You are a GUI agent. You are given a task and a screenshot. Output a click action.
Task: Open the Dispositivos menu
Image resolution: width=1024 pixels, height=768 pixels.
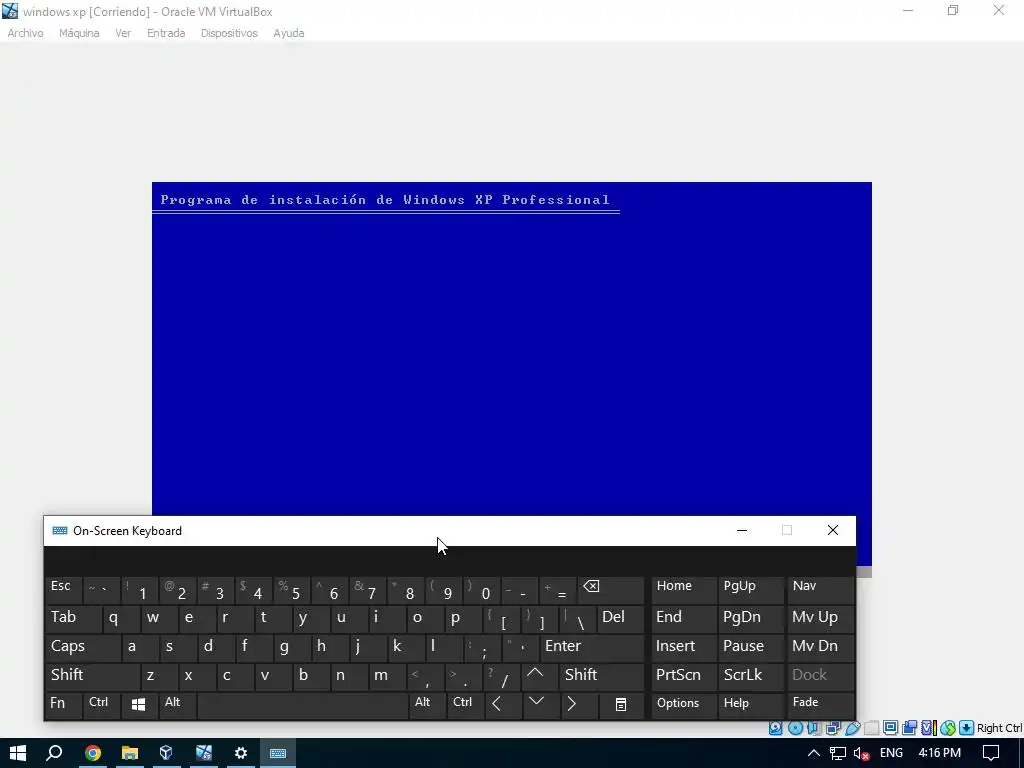pos(229,33)
